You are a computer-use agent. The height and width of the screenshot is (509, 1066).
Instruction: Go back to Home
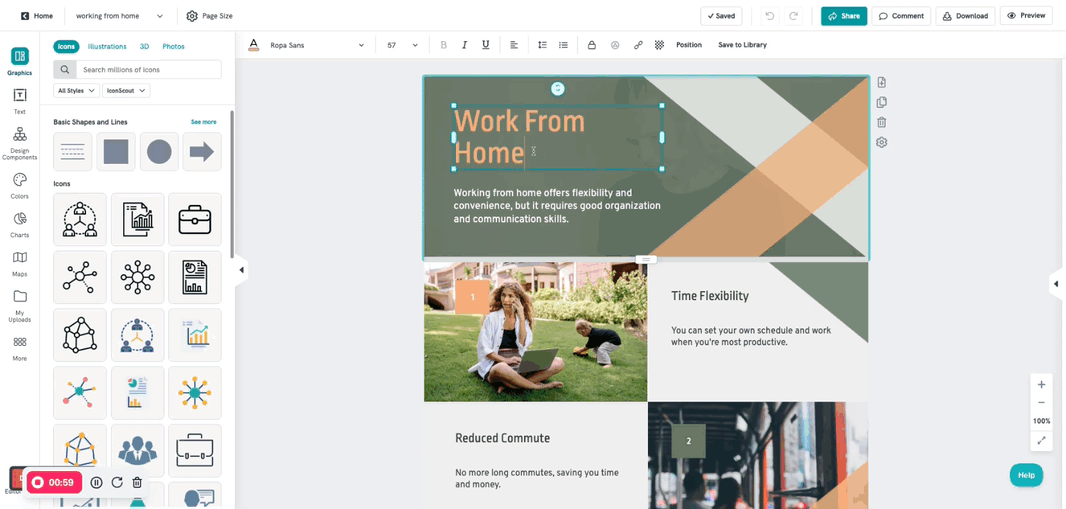coord(37,16)
